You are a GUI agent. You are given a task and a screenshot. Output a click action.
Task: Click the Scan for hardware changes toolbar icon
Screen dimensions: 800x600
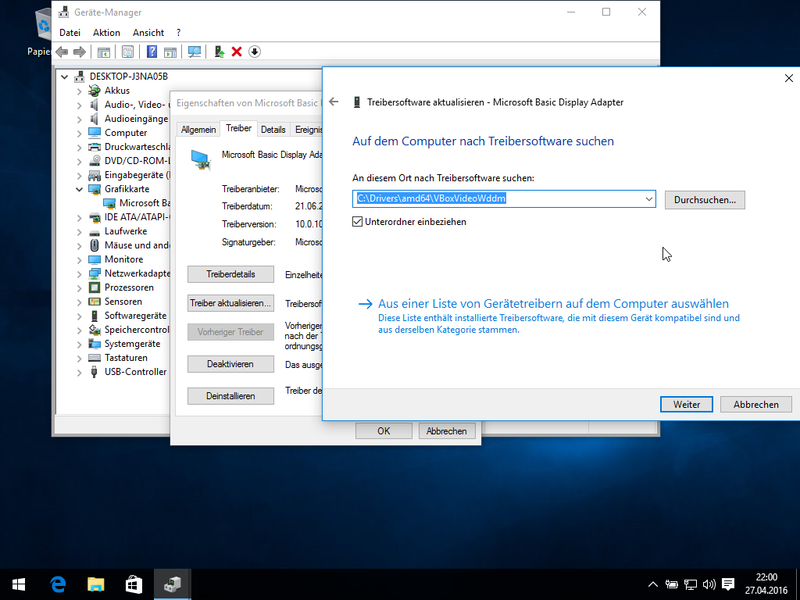tap(193, 52)
